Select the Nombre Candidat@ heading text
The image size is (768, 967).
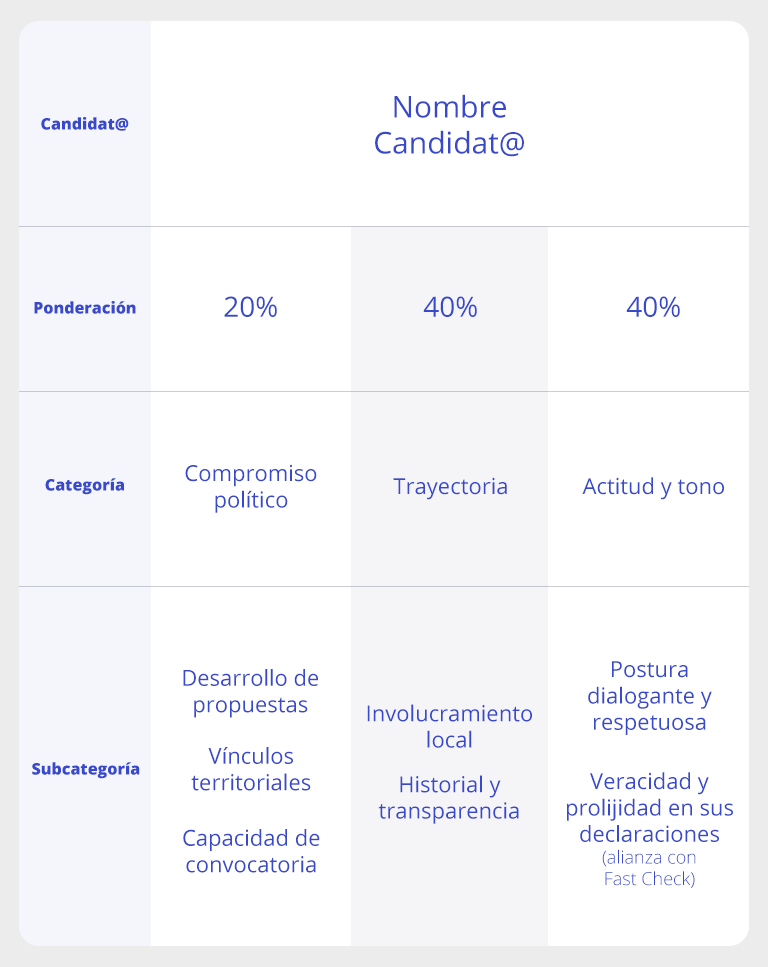pyautogui.click(x=449, y=125)
